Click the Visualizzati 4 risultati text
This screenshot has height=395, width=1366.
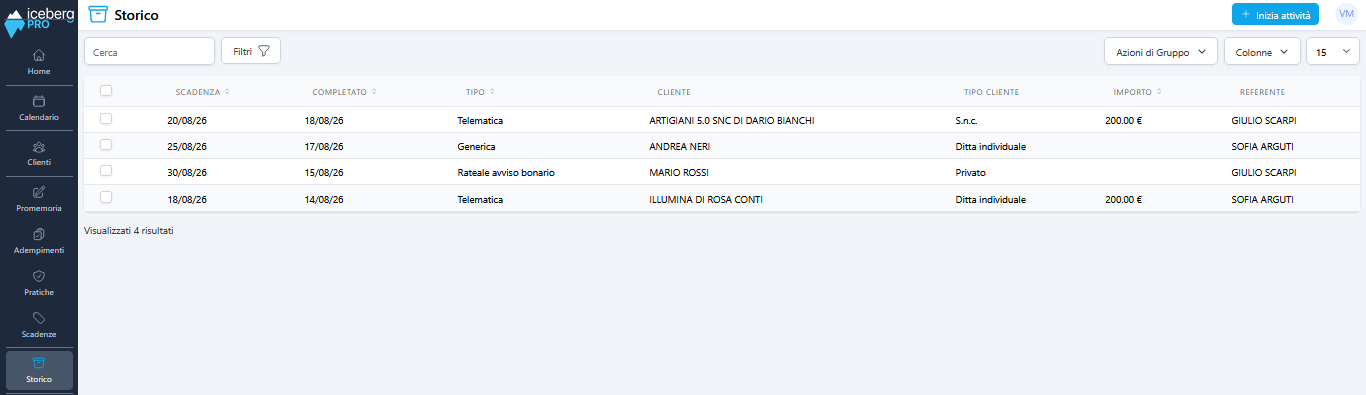point(129,230)
